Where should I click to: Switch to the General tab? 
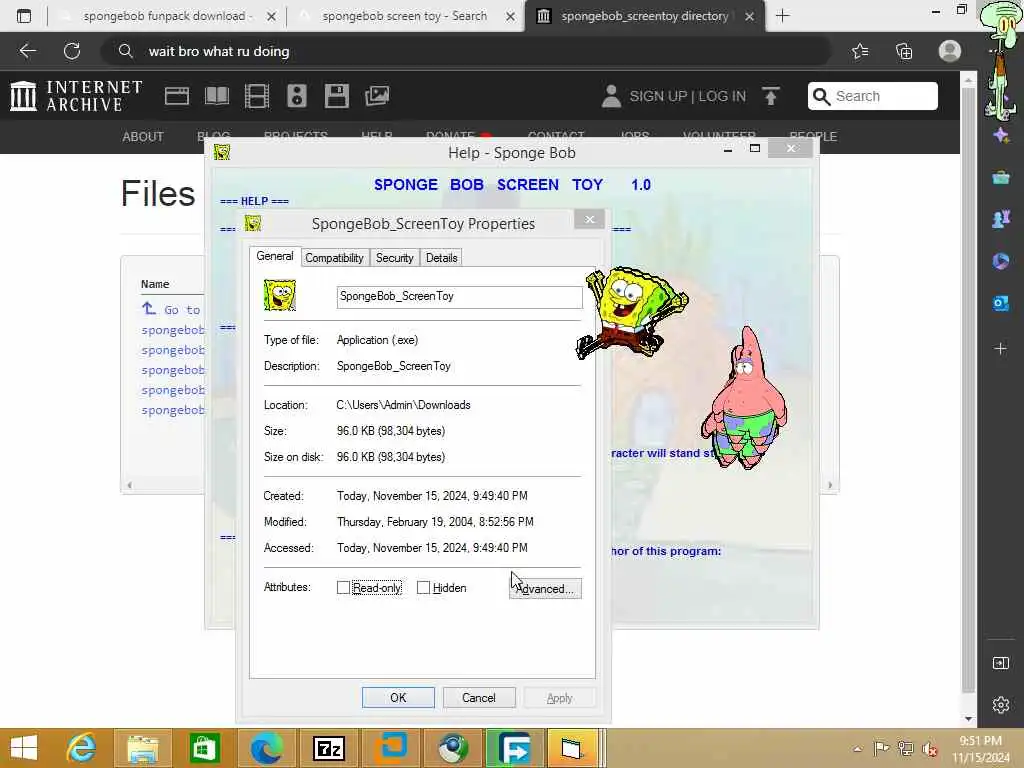pyautogui.click(x=274, y=256)
